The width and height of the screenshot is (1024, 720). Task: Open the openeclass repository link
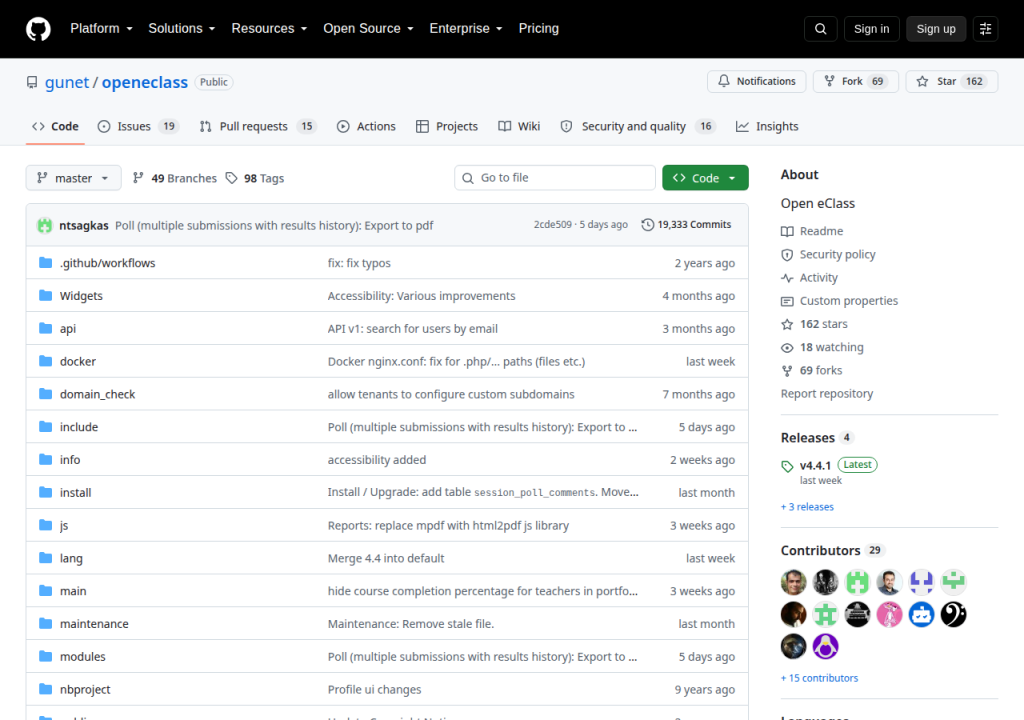145,82
